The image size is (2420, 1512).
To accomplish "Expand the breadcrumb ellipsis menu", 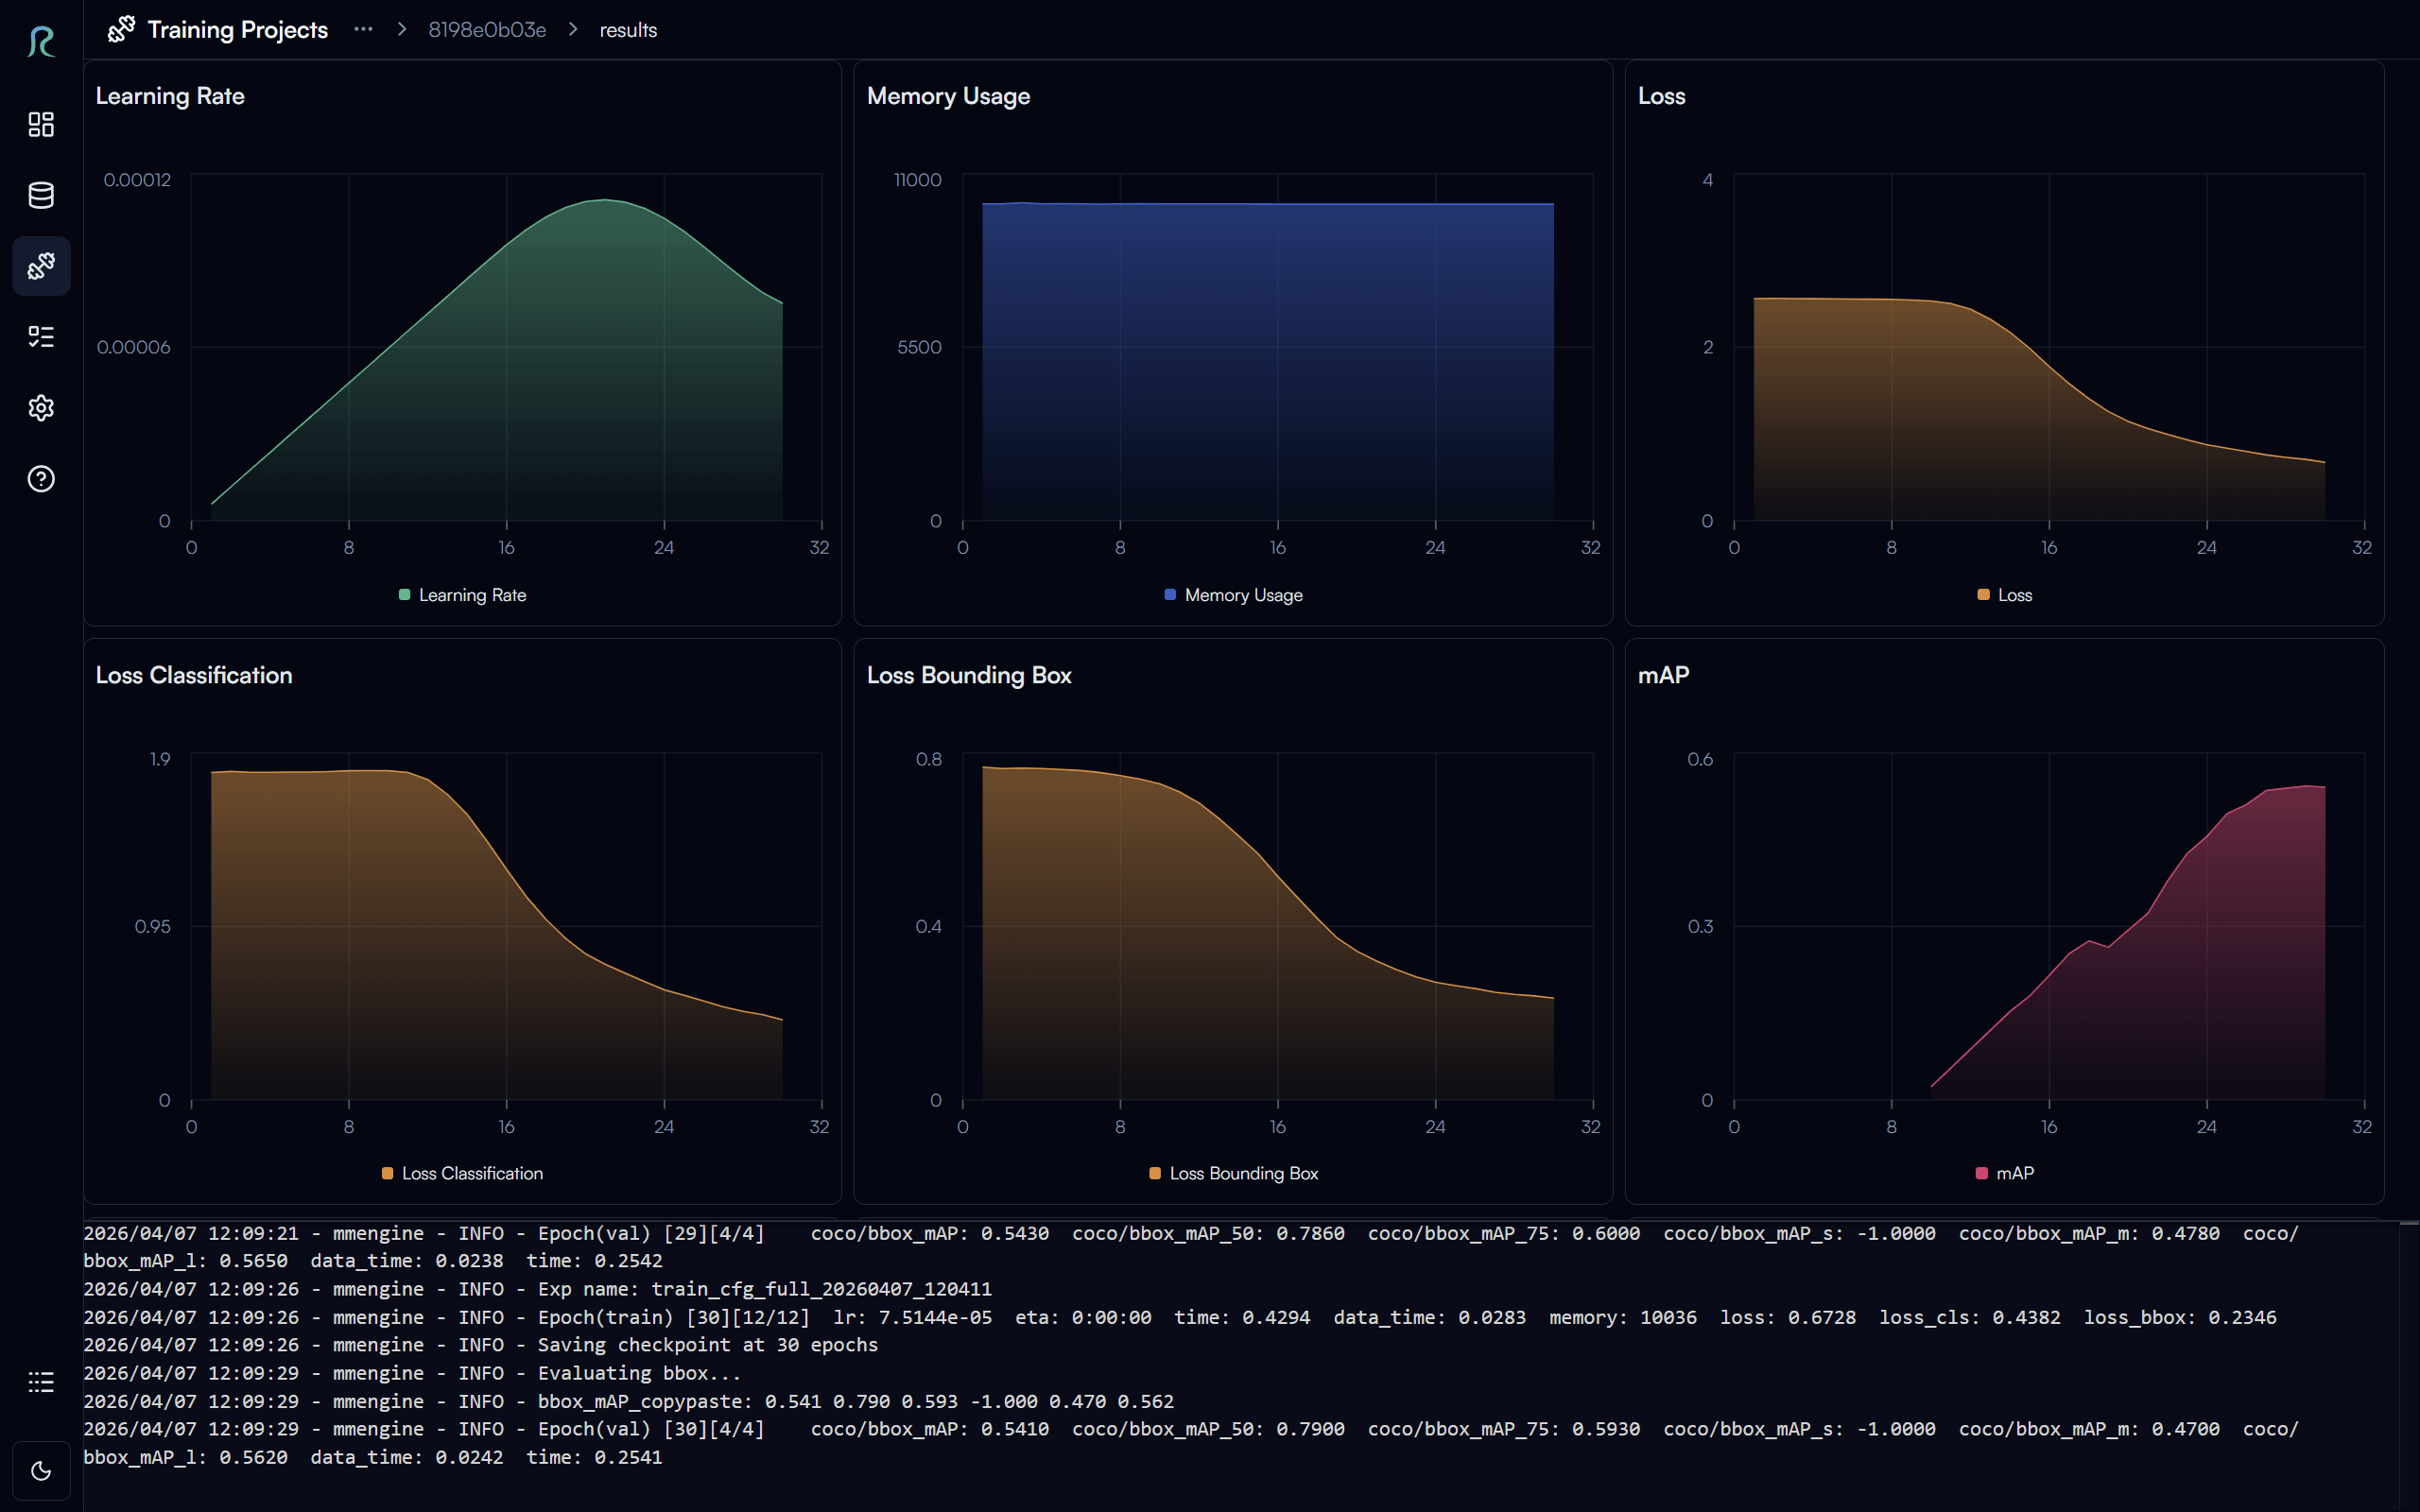I will [363, 30].
